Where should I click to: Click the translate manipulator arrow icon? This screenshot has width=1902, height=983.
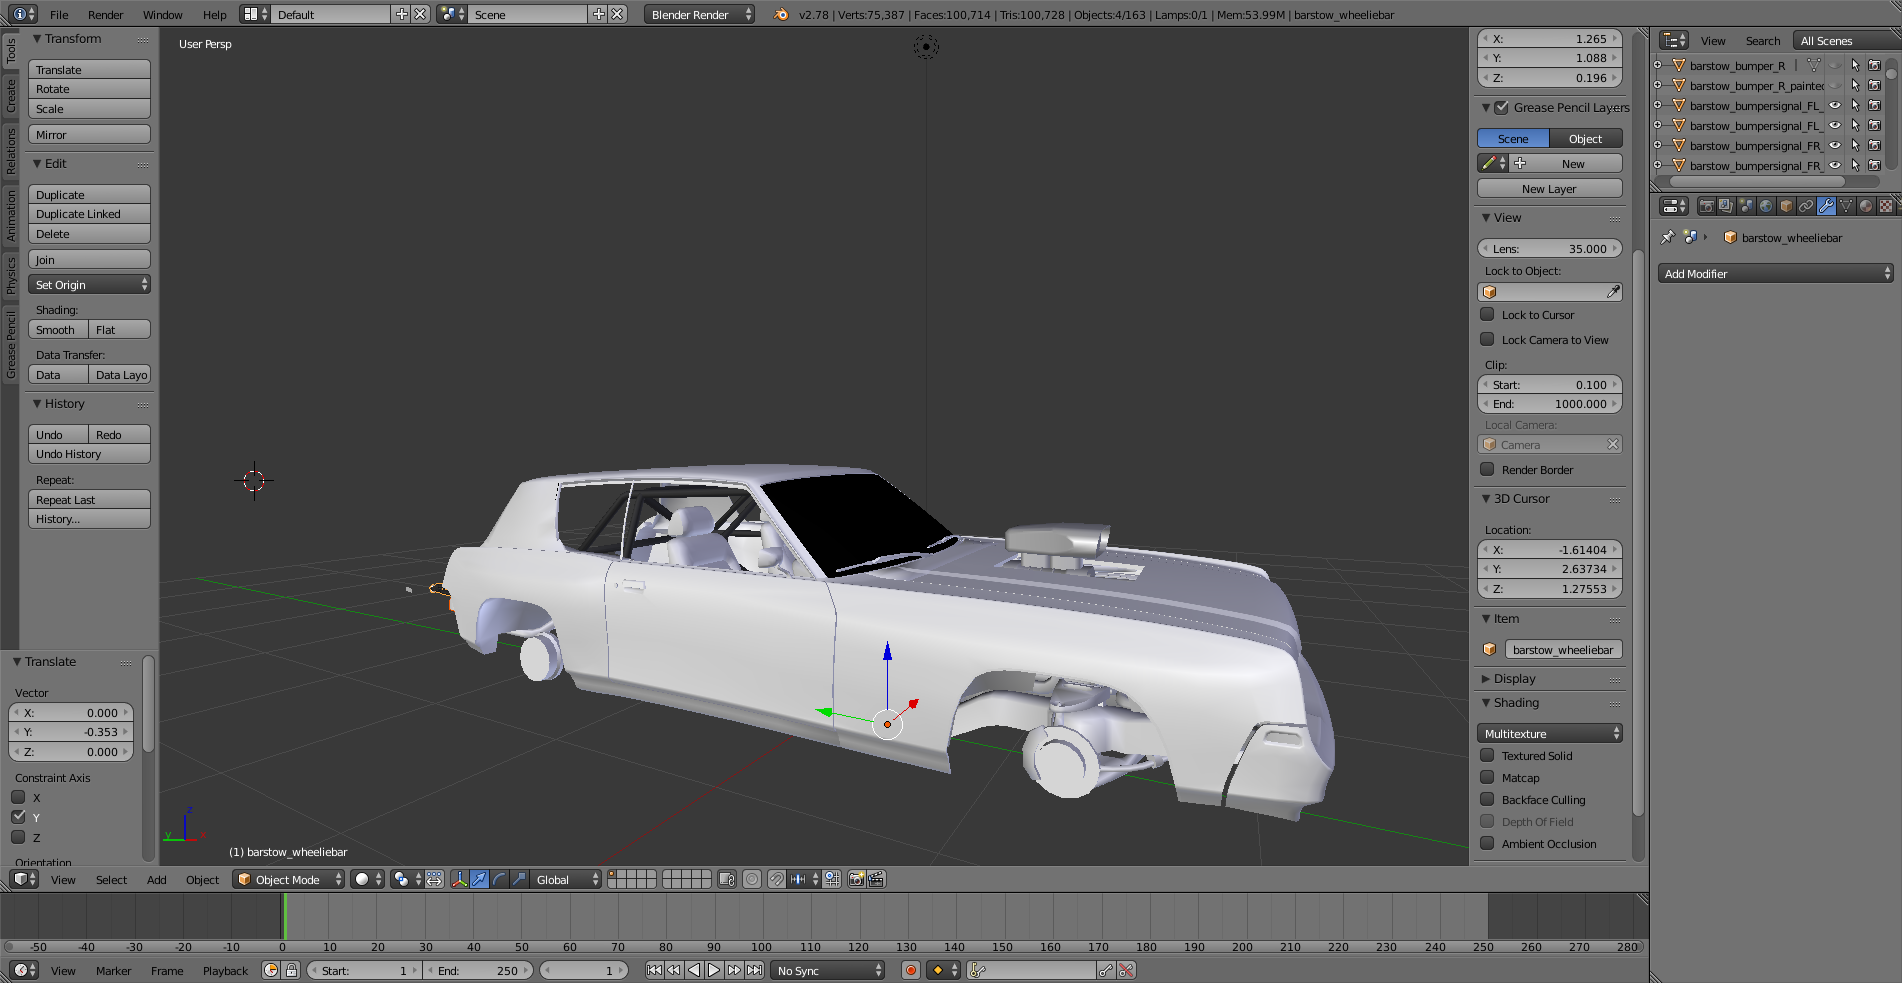(x=479, y=880)
